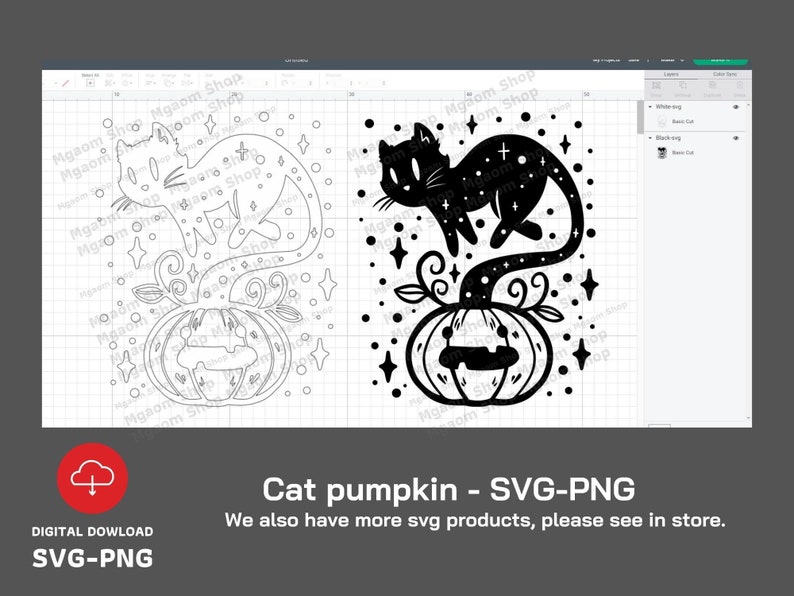Click Save in the header
This screenshot has height=596, width=794.
tap(633, 60)
